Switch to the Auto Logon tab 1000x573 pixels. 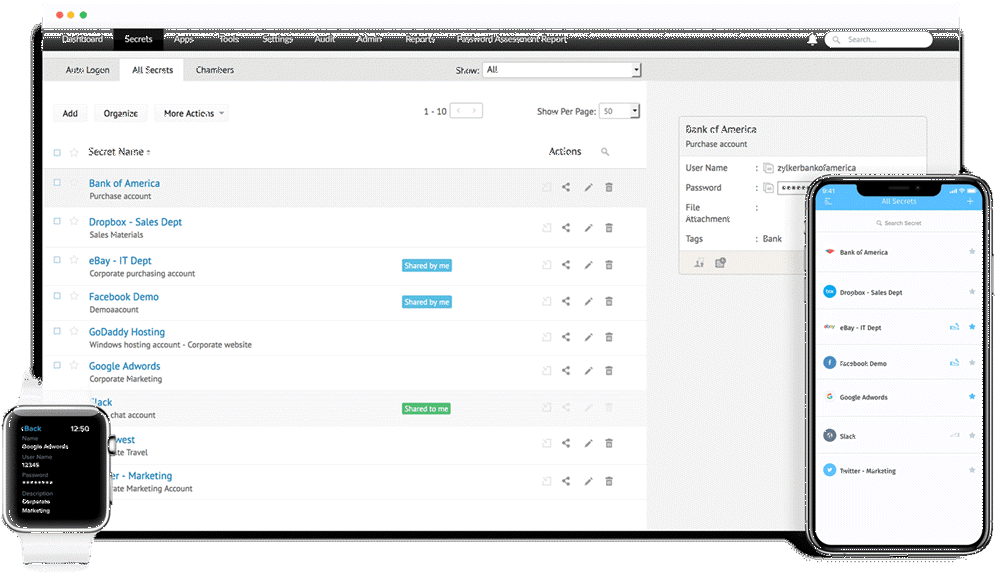87,70
